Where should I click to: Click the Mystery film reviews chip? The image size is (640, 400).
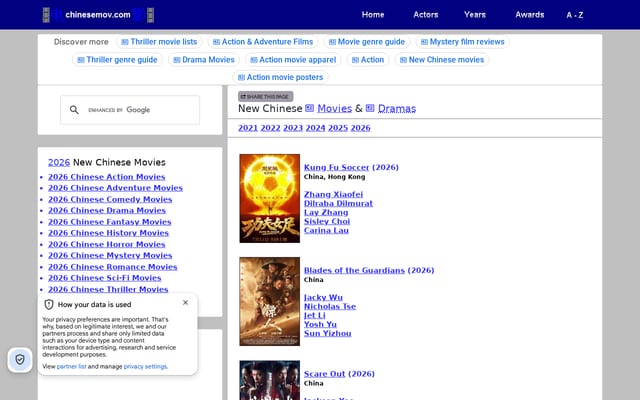click(462, 42)
